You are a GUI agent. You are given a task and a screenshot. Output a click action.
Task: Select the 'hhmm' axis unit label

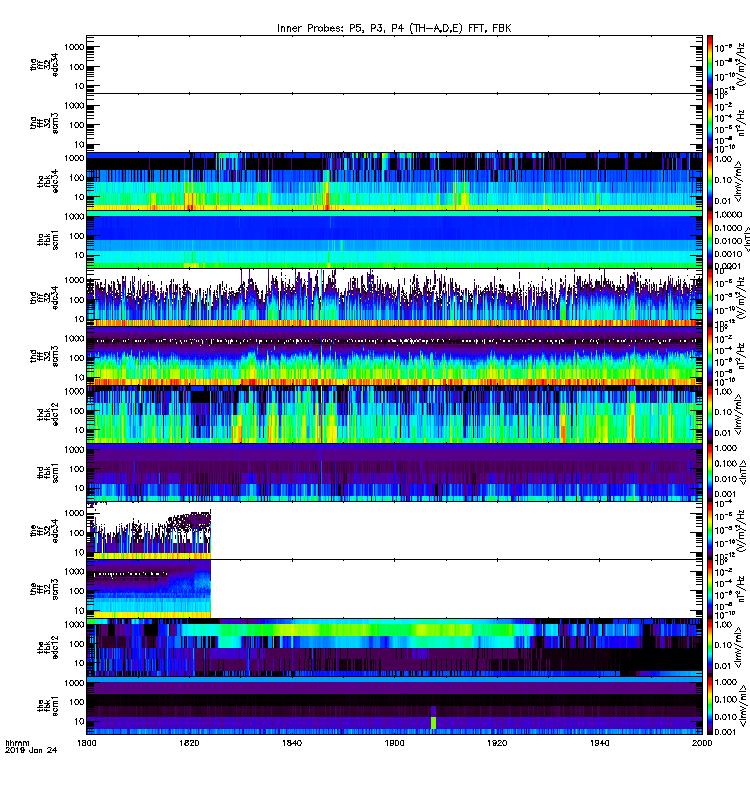click(17, 743)
